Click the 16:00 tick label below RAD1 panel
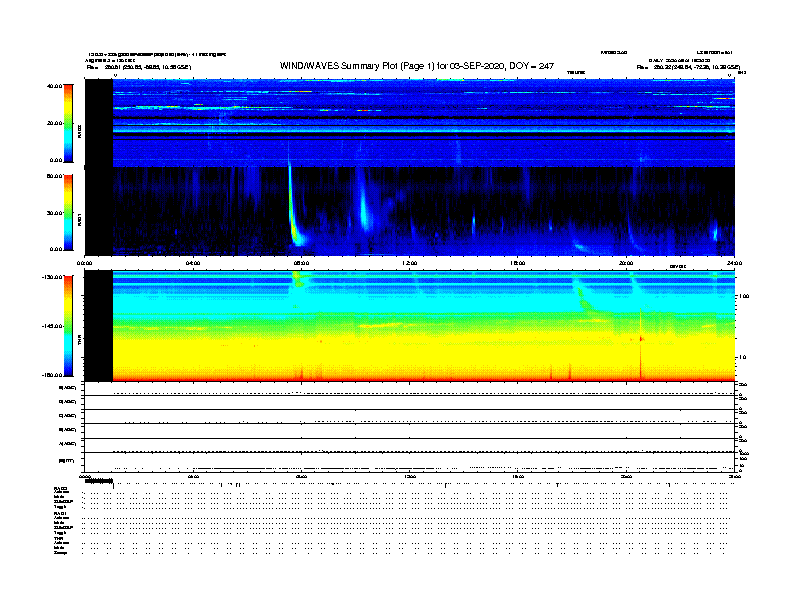The height and width of the screenshot is (612, 792). point(518,263)
